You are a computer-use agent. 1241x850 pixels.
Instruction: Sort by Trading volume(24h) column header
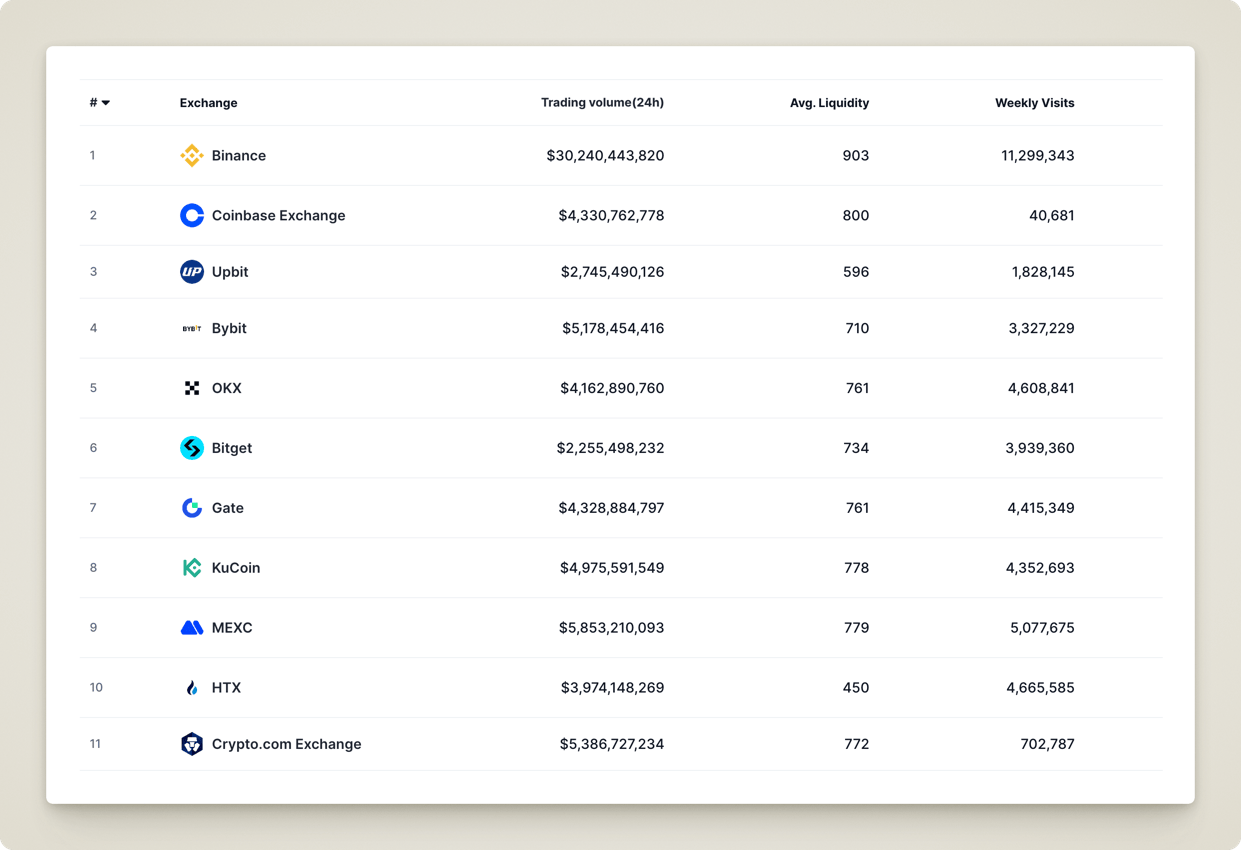602,102
